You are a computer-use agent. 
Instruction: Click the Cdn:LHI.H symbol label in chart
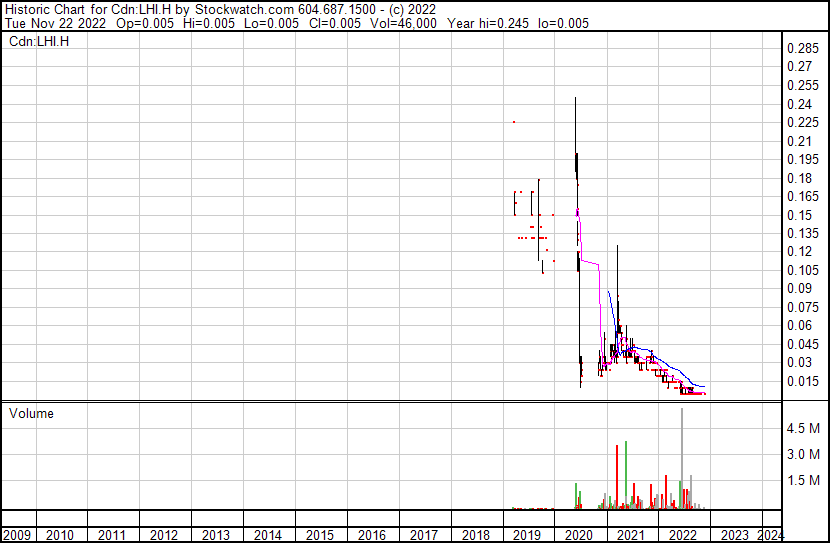pyautogui.click(x=39, y=41)
